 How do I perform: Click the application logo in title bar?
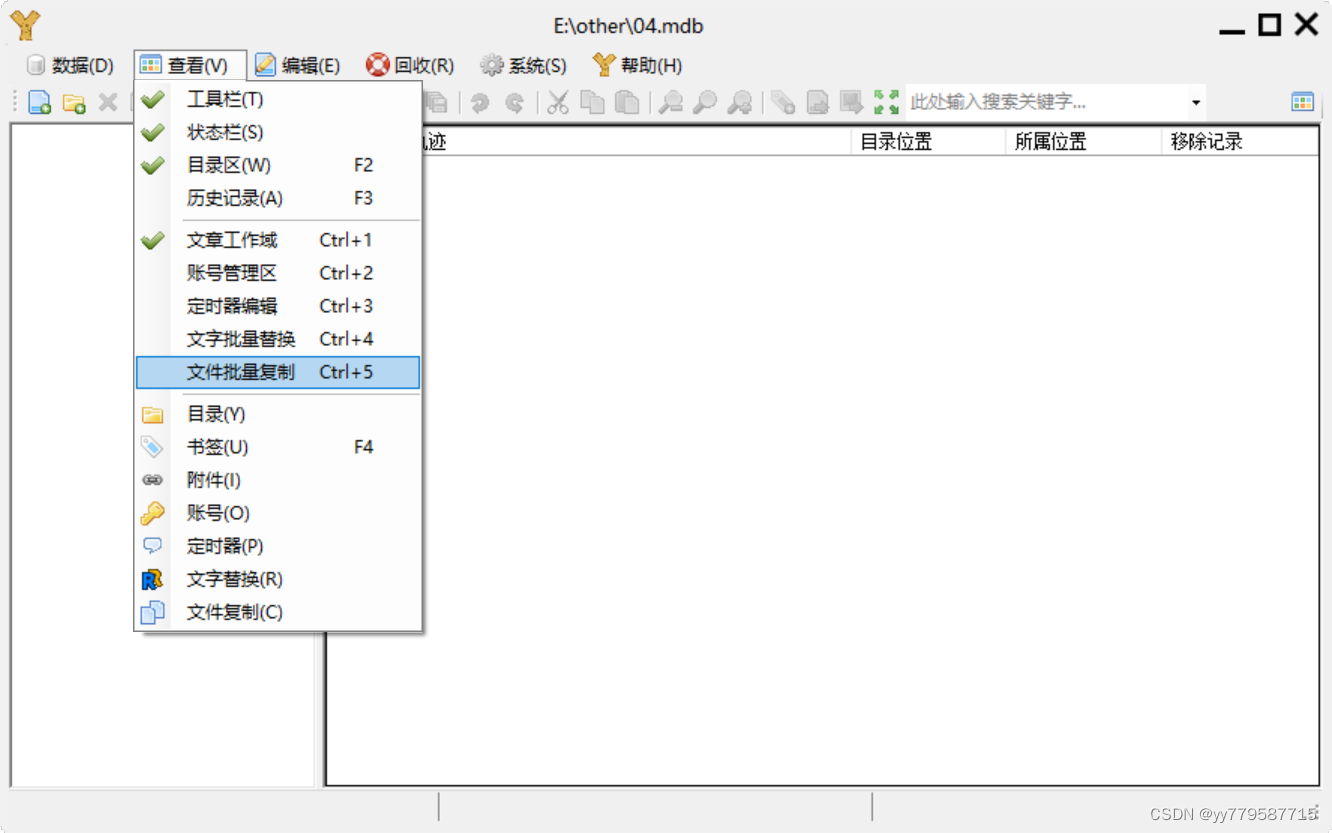(25, 26)
